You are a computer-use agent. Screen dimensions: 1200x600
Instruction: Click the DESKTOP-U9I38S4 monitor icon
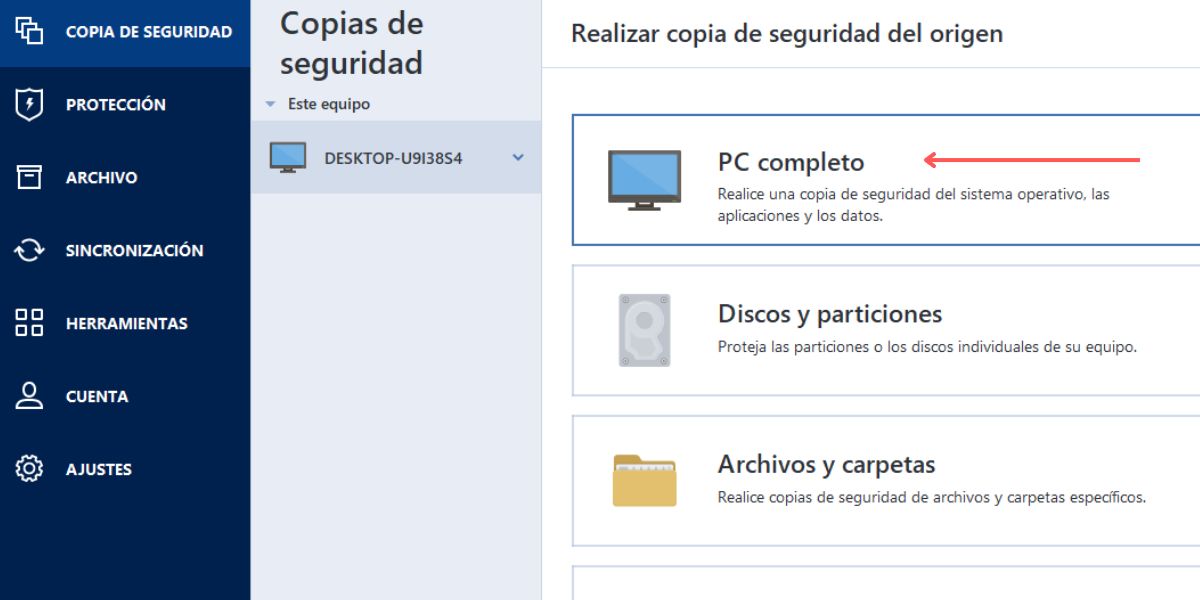(288, 157)
